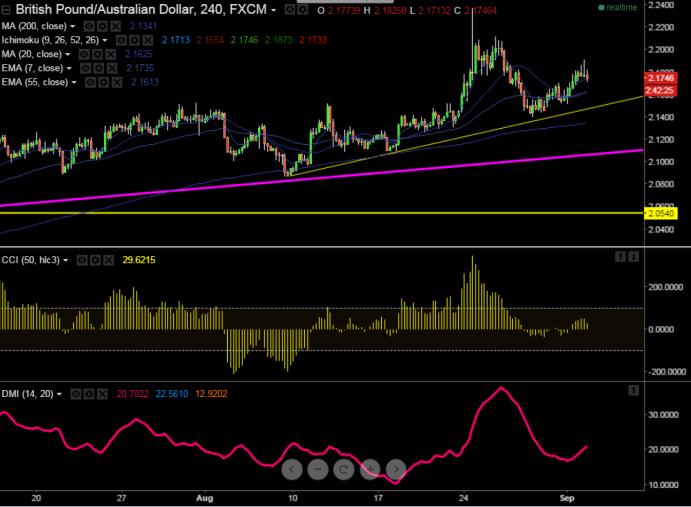The width and height of the screenshot is (691, 507).
Task: Expand EMA (7, close) indicator menu arrow
Action: click(x=69, y=69)
